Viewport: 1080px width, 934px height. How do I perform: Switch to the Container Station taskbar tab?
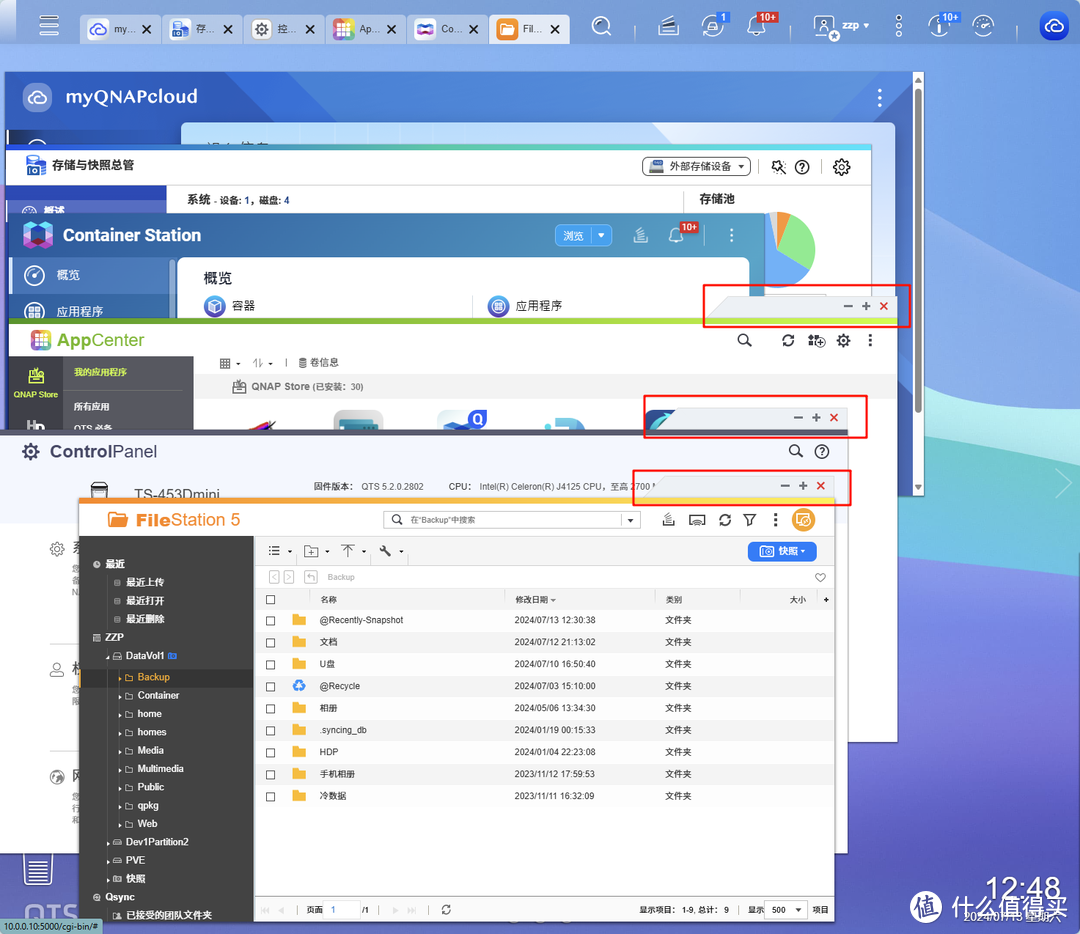tap(448, 29)
